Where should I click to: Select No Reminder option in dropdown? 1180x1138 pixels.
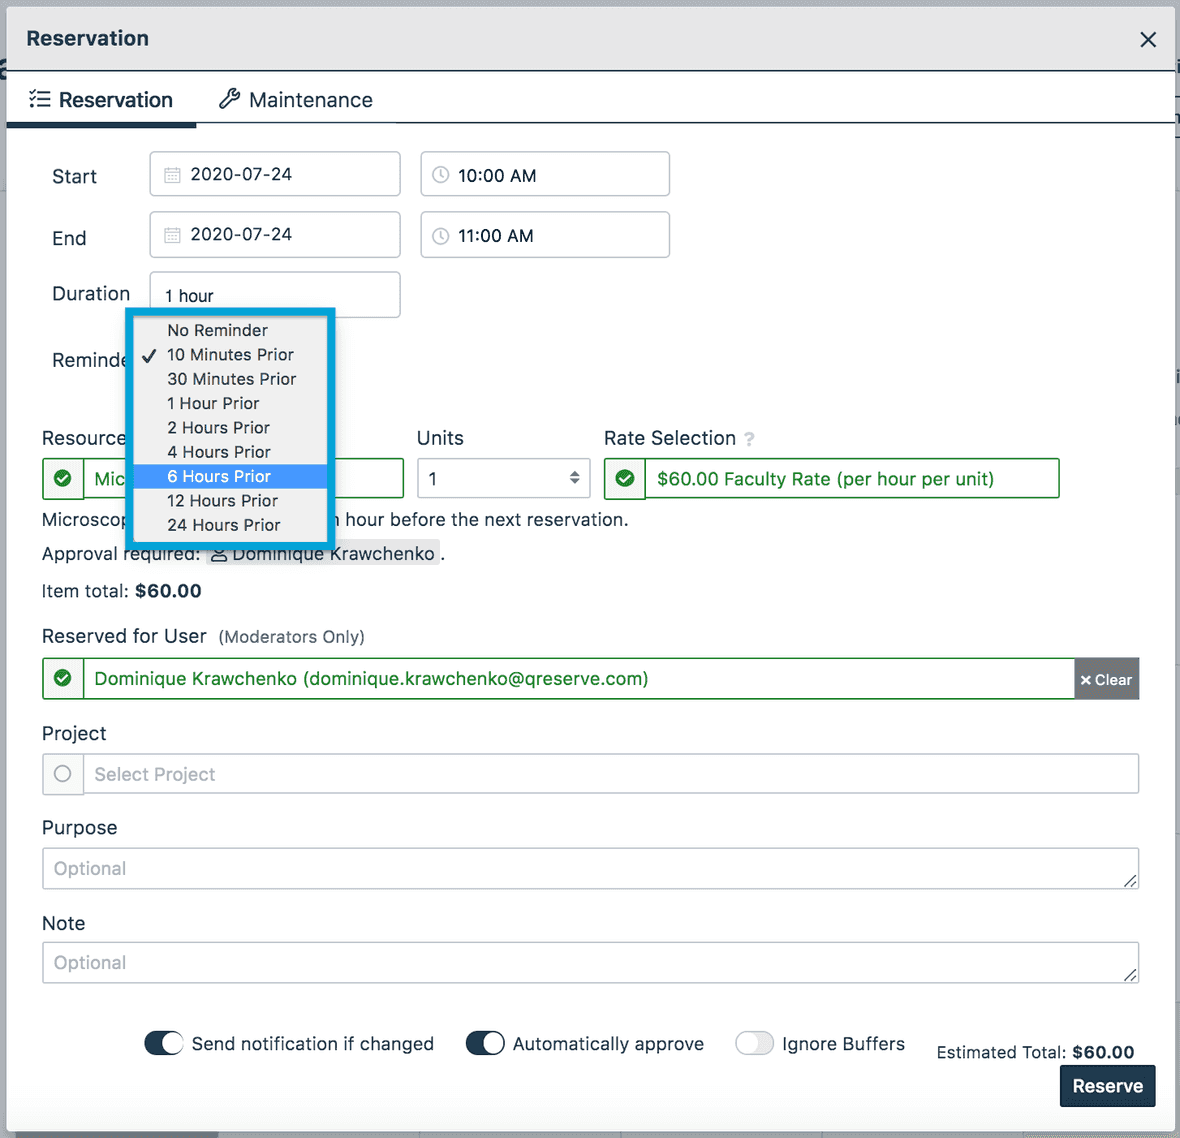pyautogui.click(x=217, y=331)
